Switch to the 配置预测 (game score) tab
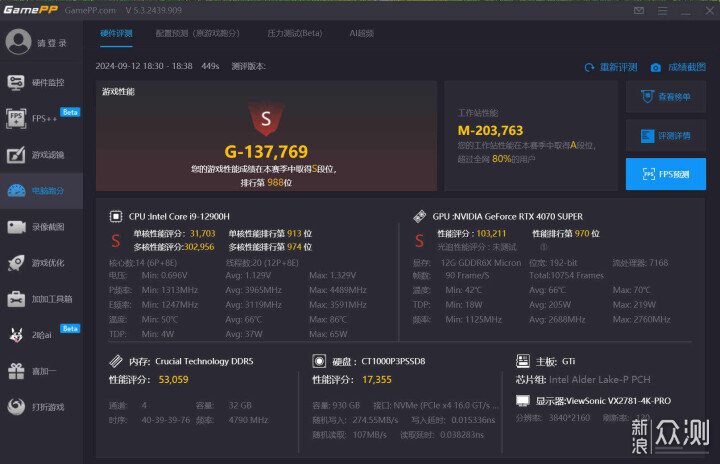This screenshot has width=720, height=464. 197,33
